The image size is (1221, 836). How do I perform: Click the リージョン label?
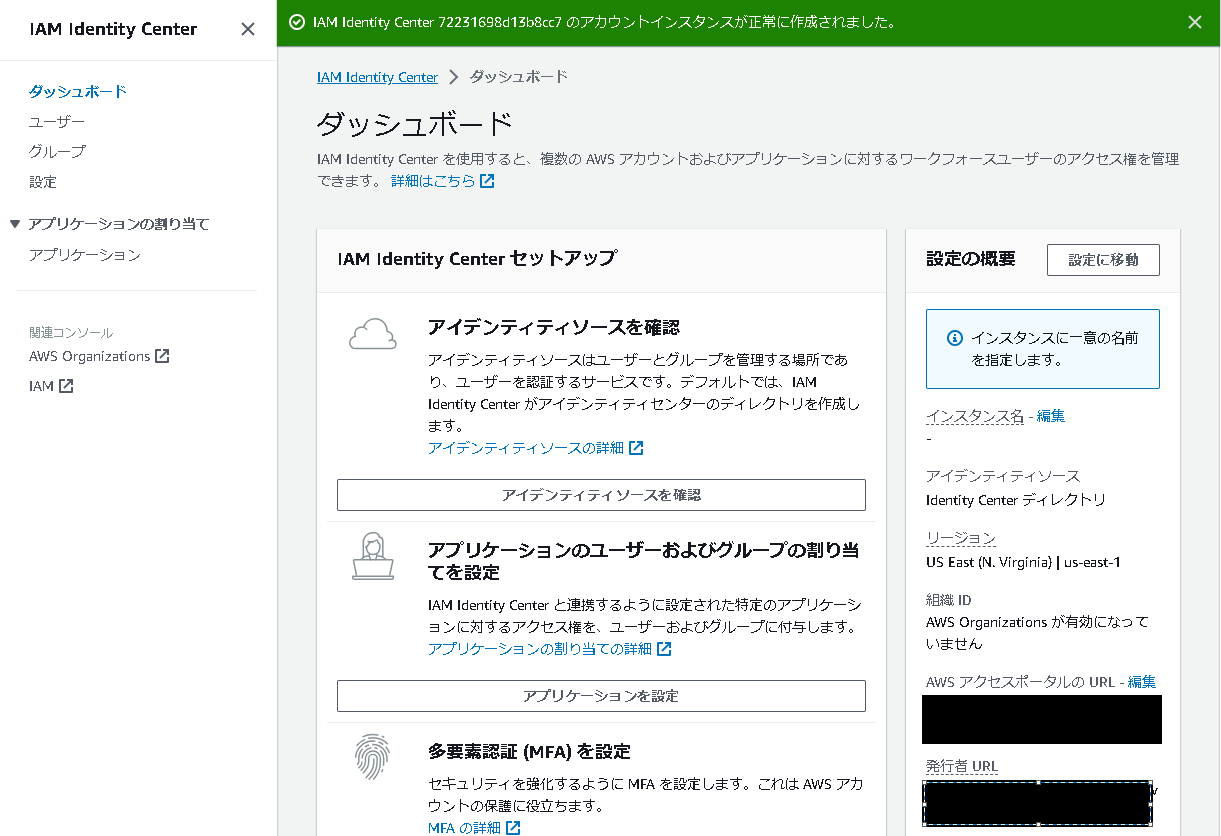[x=961, y=538]
